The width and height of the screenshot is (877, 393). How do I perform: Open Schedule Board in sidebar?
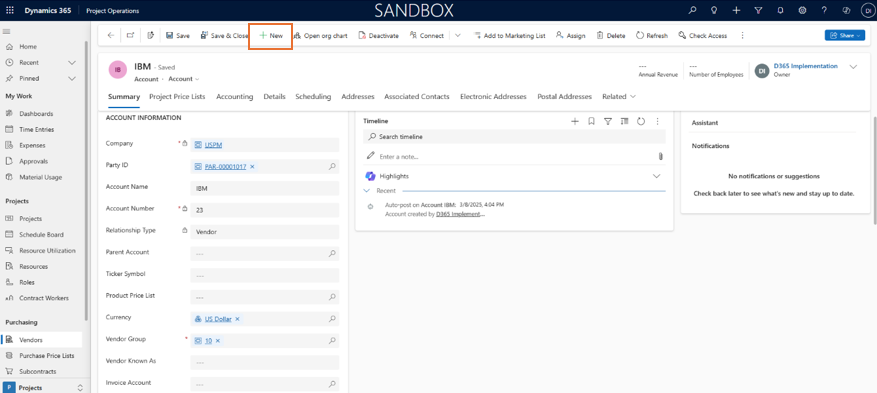click(x=41, y=235)
